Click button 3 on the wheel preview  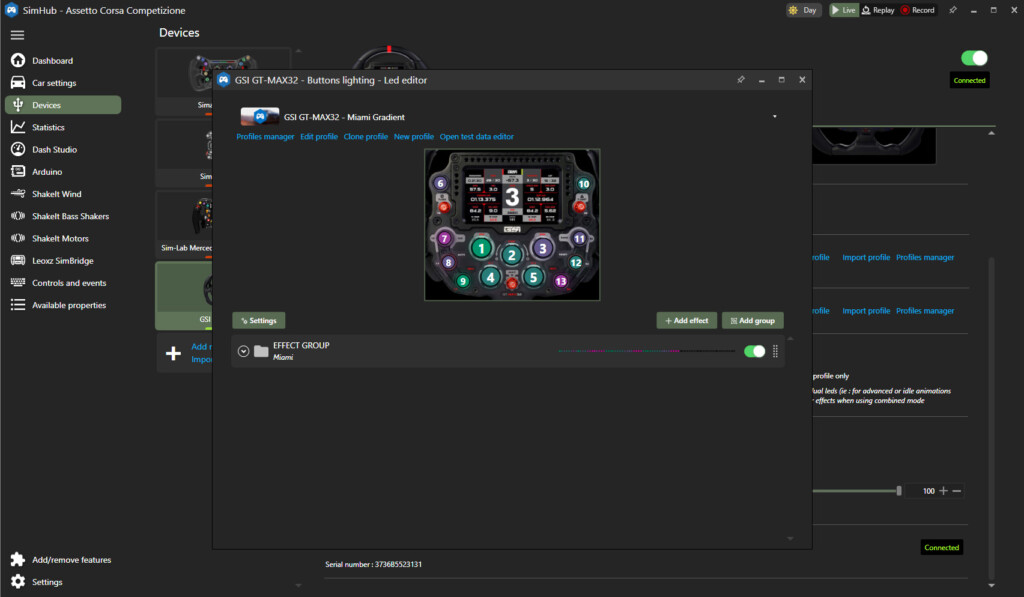coord(543,248)
